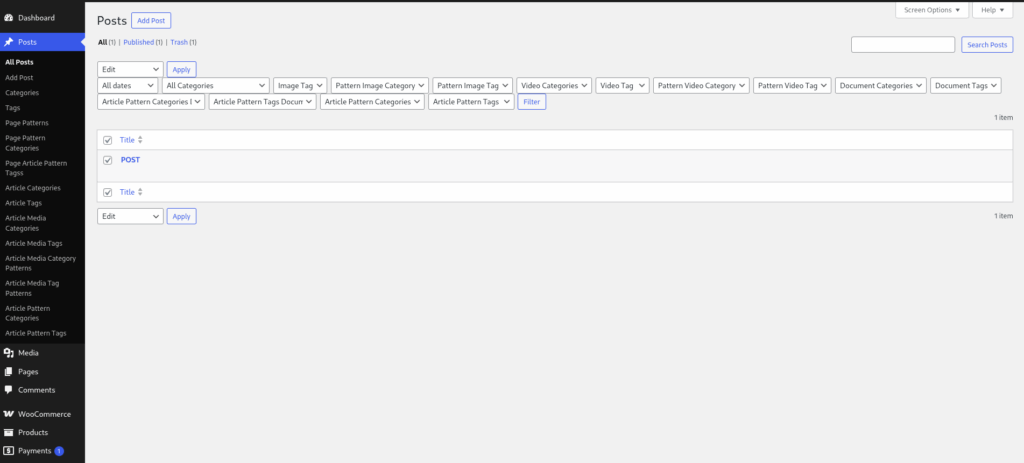Toggle the checkbox for the POST row

pos(108,160)
